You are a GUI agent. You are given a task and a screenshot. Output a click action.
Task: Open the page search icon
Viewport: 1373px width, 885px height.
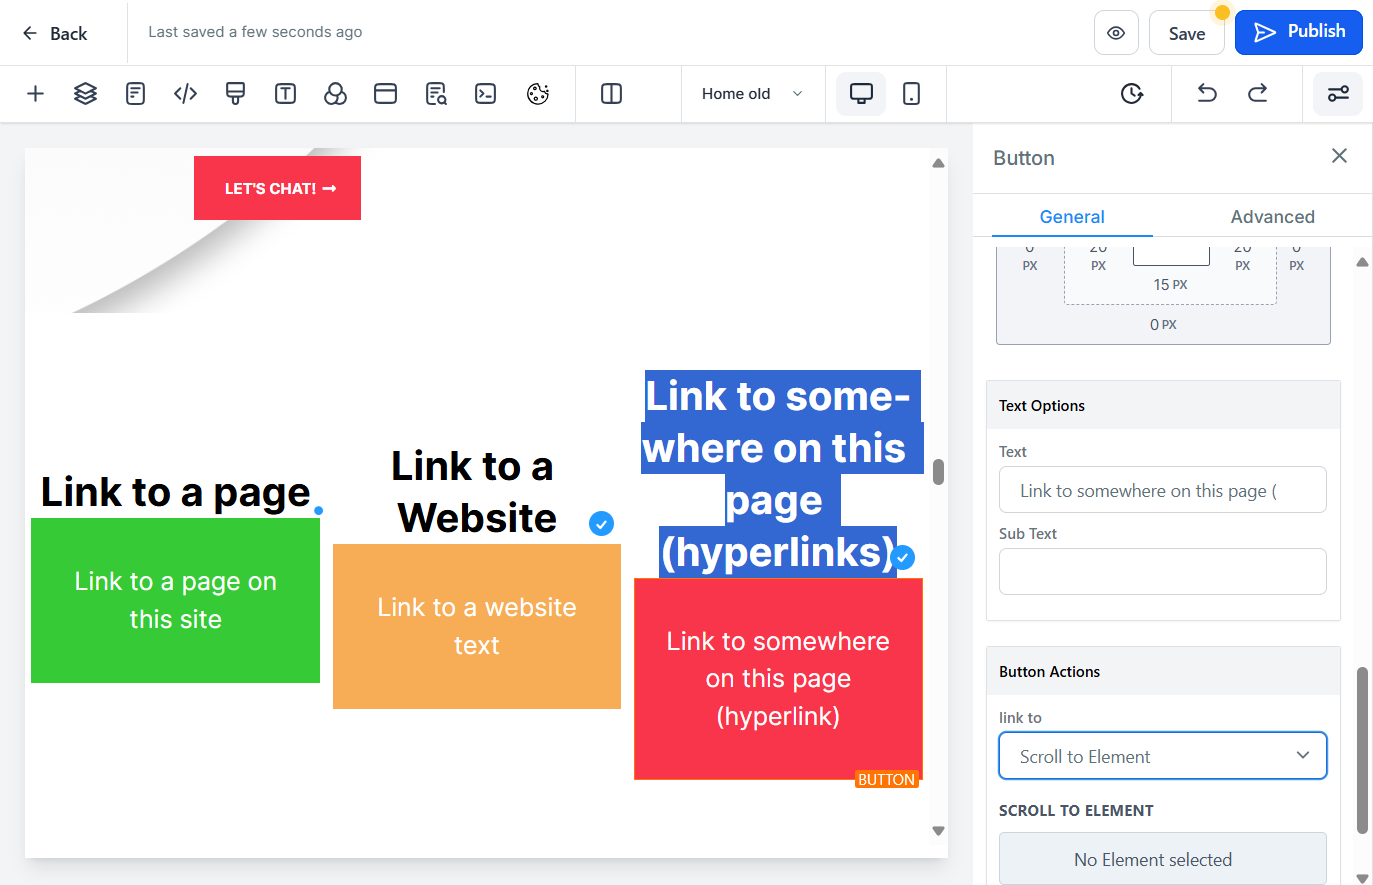tap(436, 94)
